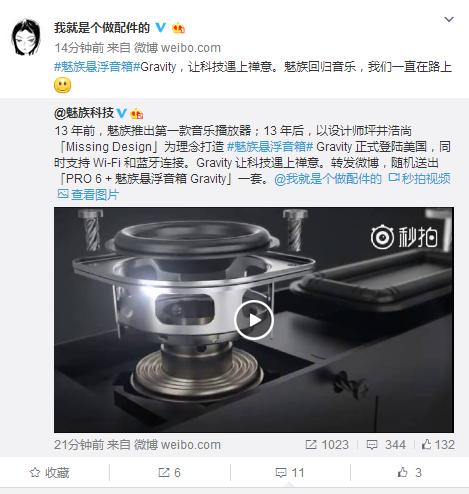Click the membership badge beside 魅族科技
Viewport: 469px width, 494px height.
[137, 114]
